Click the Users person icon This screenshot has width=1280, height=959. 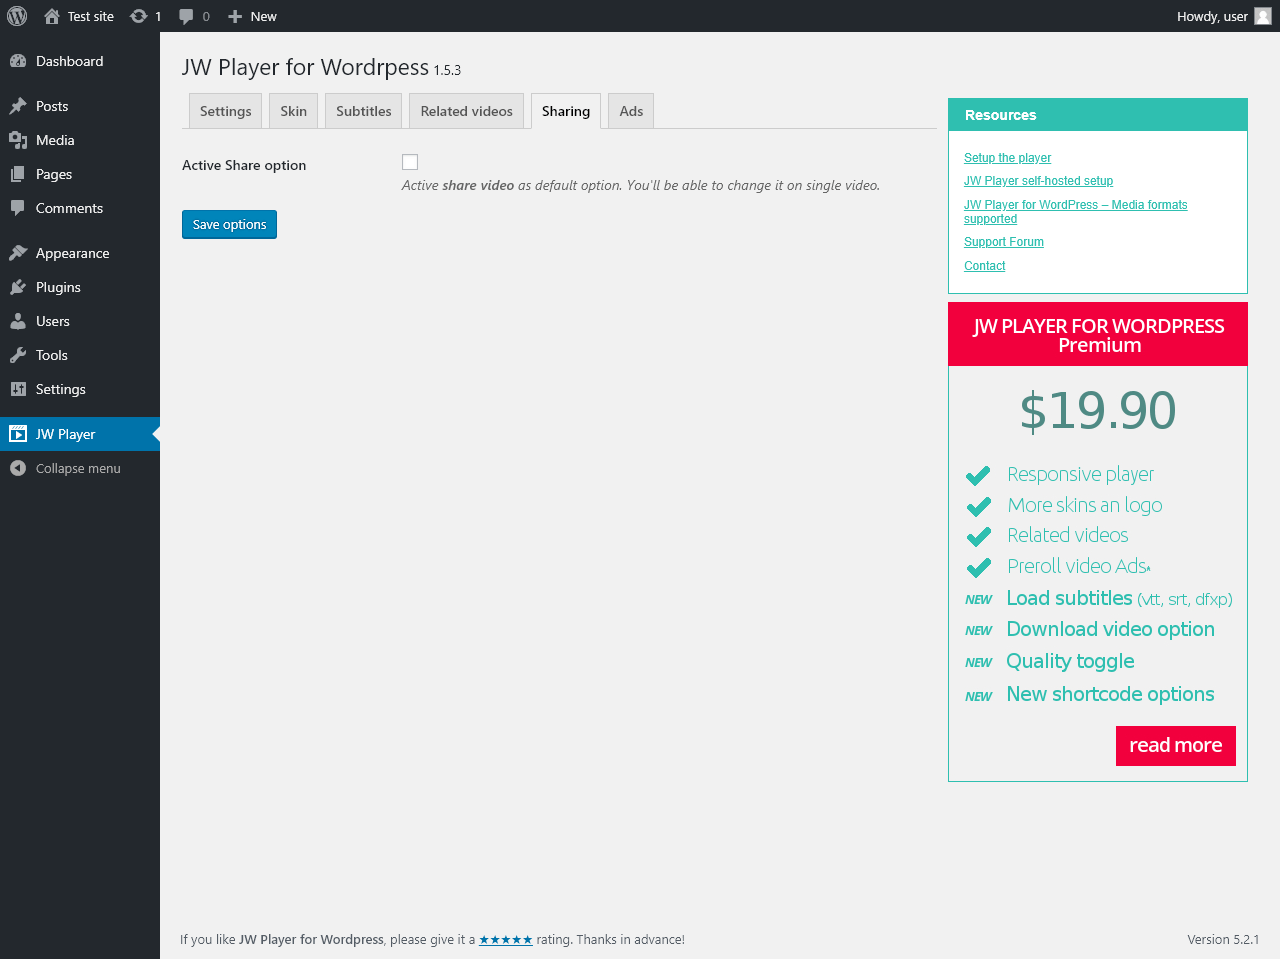click(x=18, y=321)
